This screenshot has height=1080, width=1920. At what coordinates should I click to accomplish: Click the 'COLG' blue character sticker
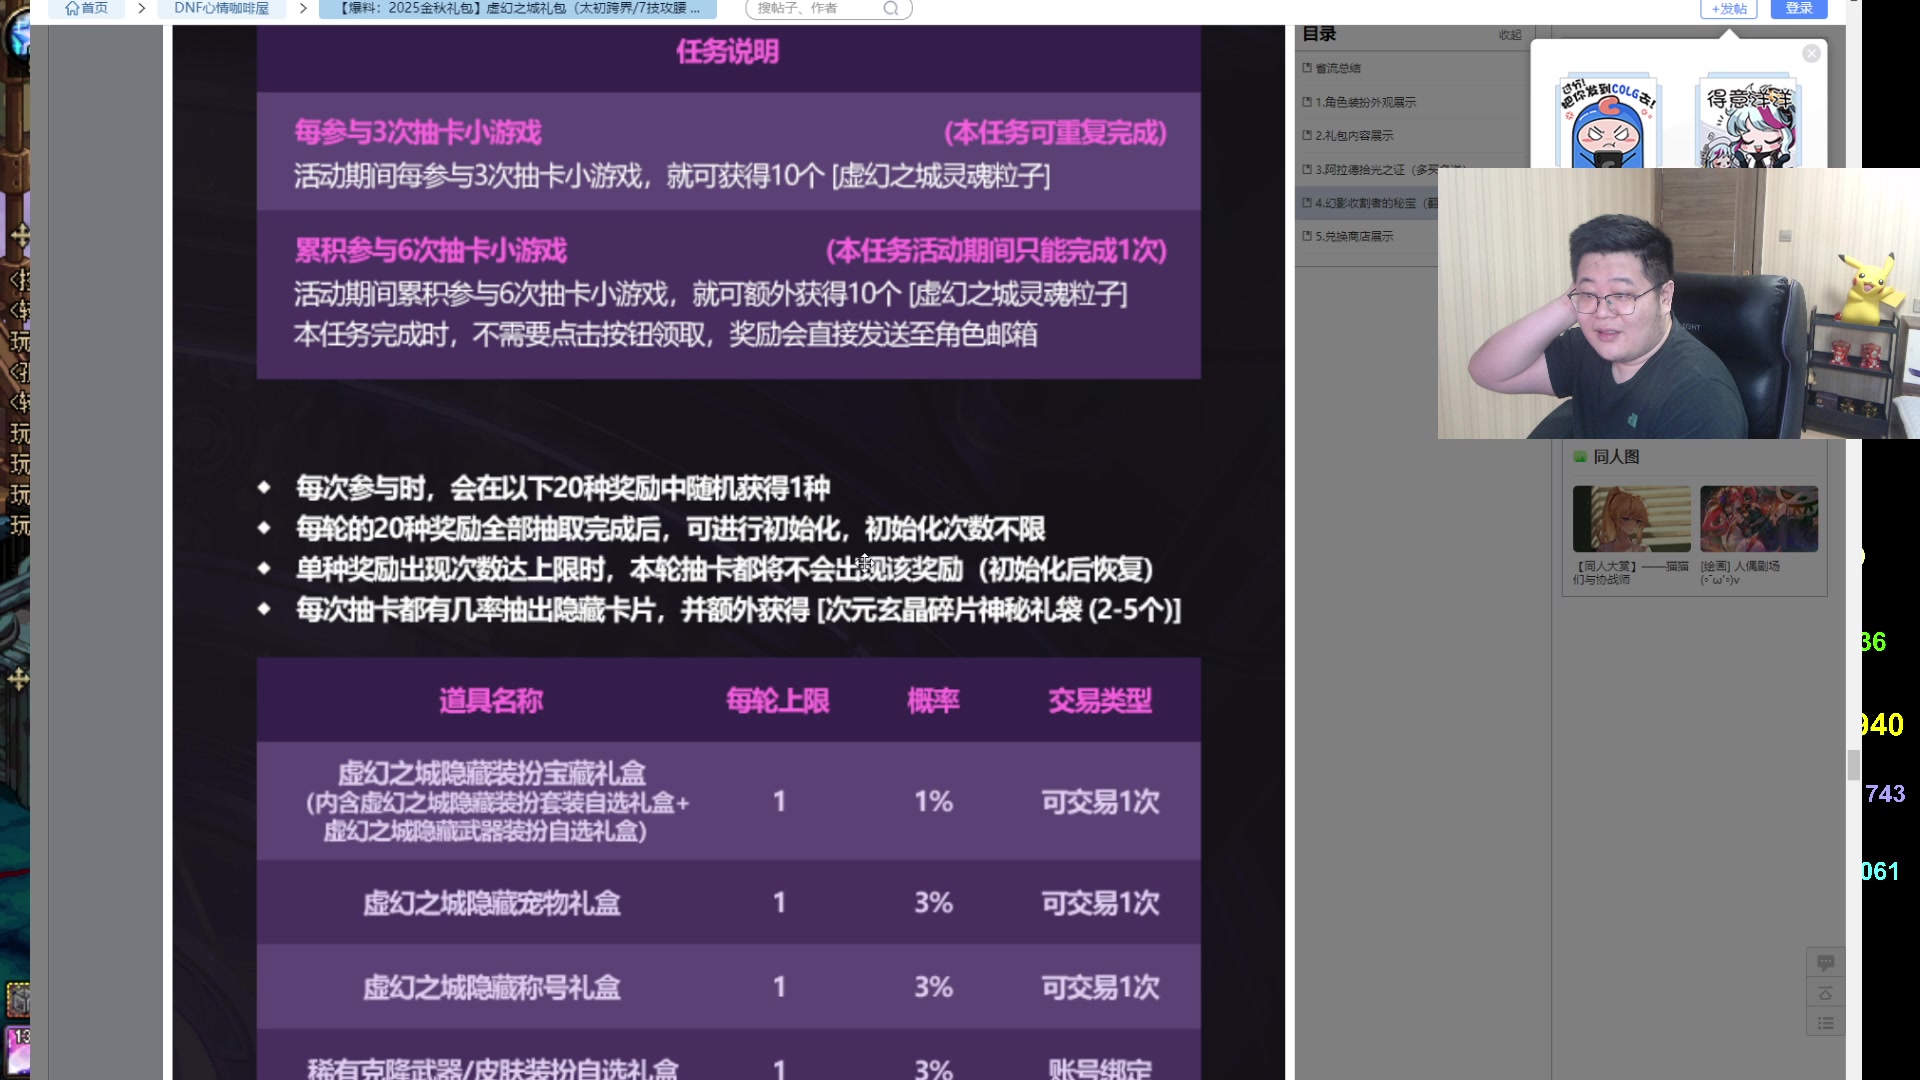point(1607,122)
